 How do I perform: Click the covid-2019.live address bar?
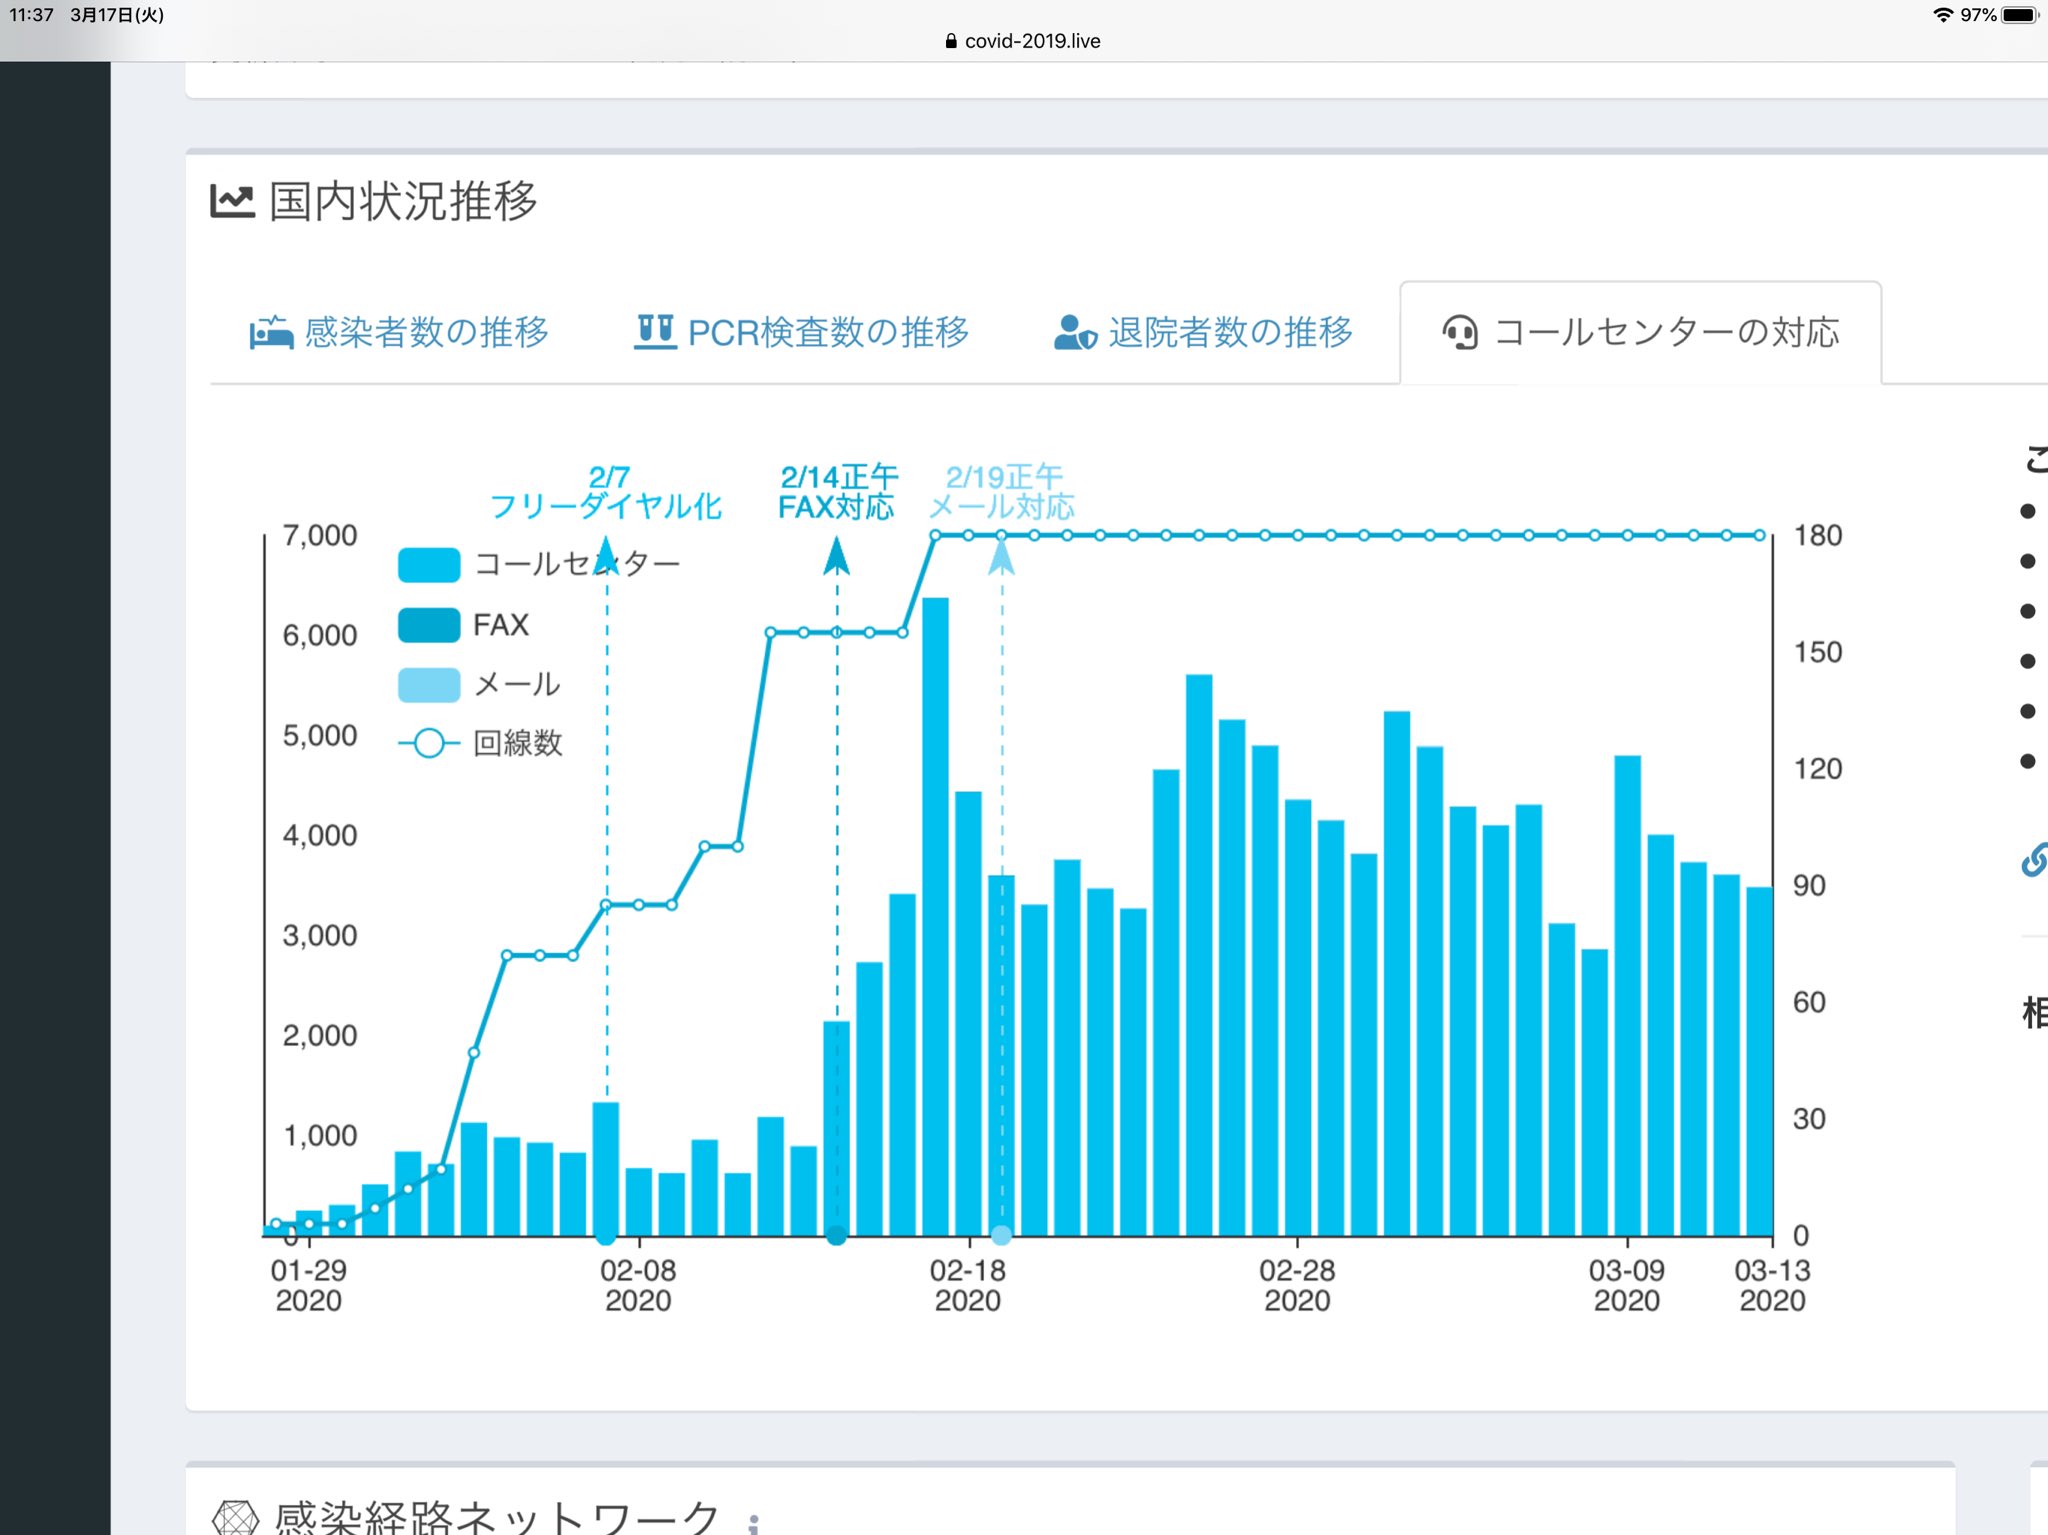(x=1023, y=41)
